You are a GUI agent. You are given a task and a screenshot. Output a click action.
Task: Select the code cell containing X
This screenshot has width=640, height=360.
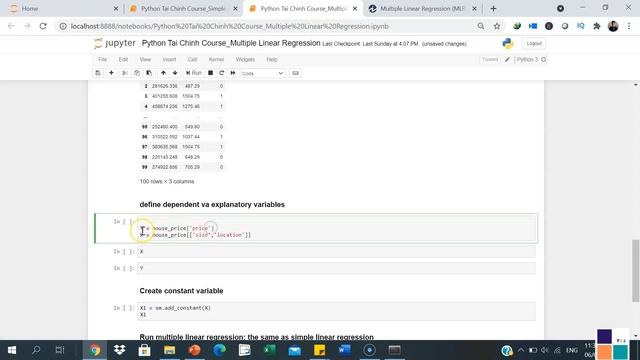tap(336, 252)
